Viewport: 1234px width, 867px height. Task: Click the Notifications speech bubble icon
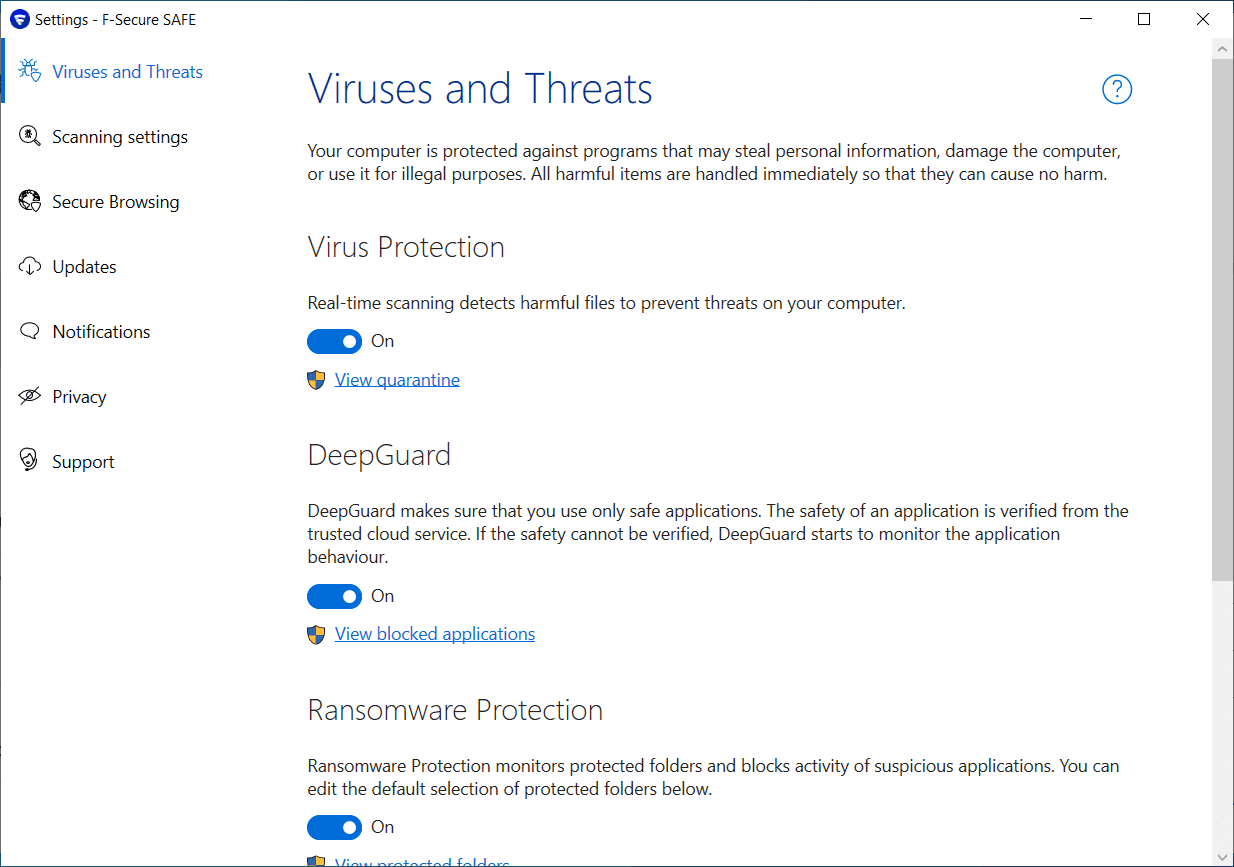tap(30, 331)
